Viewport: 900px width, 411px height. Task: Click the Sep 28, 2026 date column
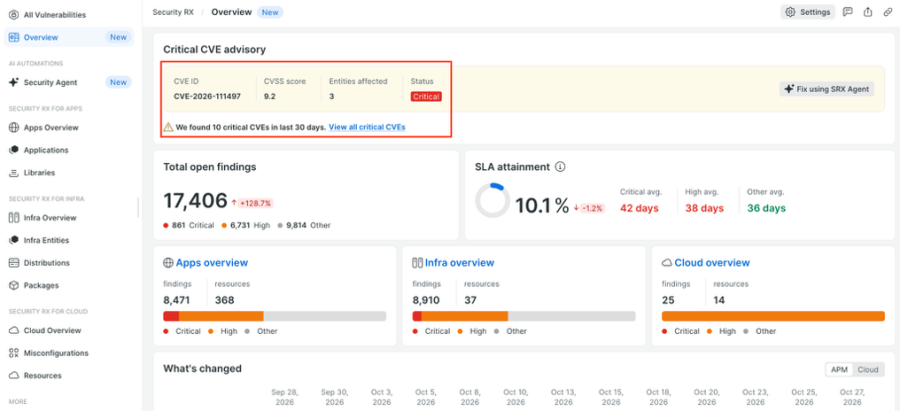[285, 397]
